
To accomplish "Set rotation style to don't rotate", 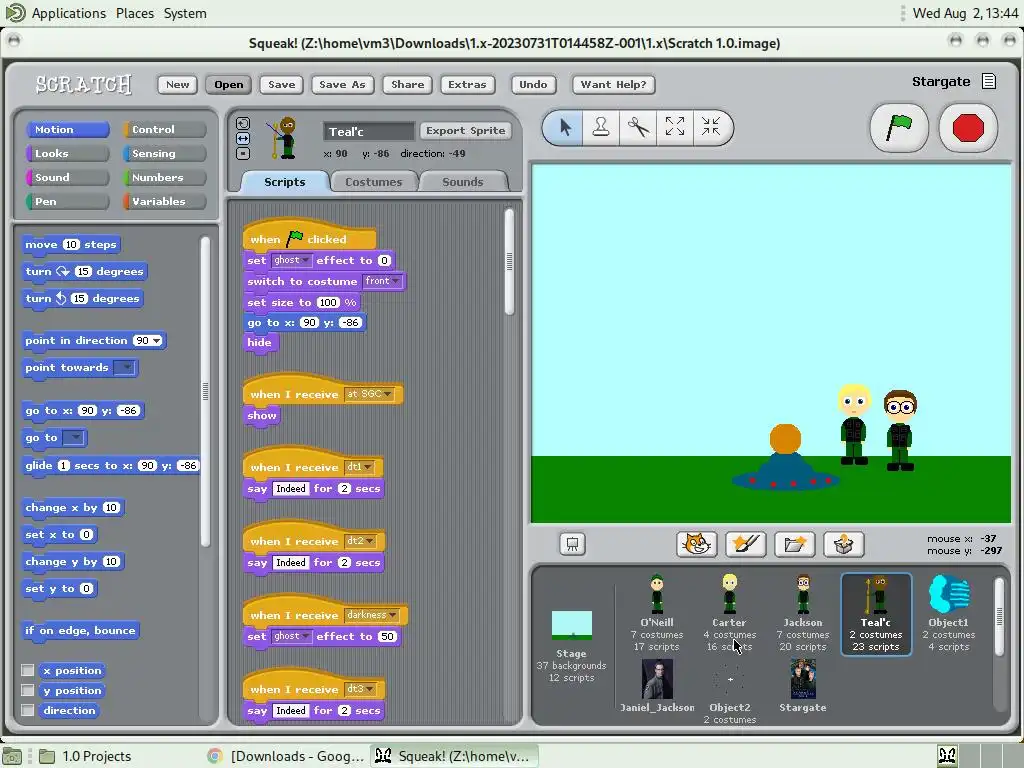I will [242, 153].
